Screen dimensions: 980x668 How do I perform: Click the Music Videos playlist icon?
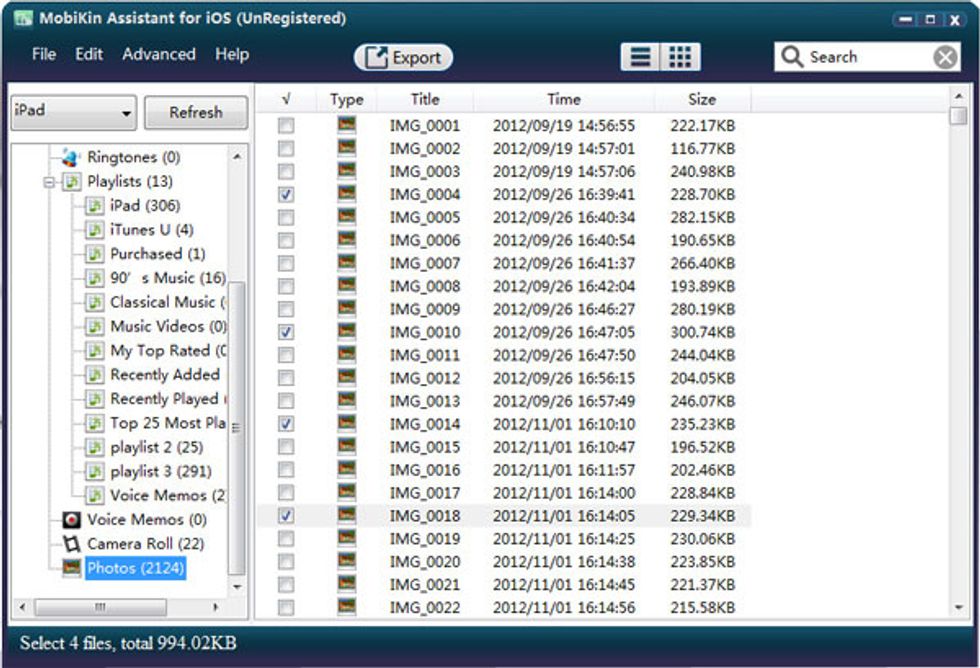coord(94,327)
